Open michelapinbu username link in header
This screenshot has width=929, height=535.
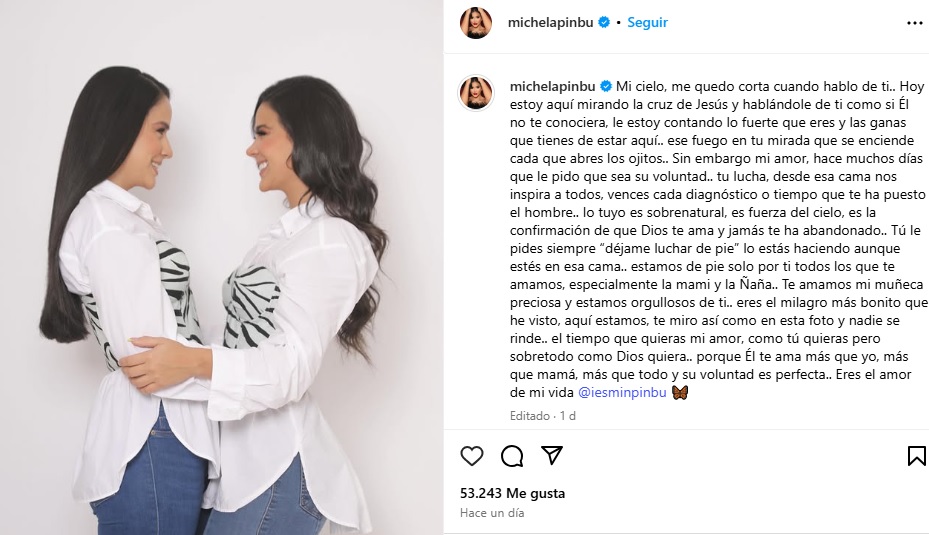550,23
